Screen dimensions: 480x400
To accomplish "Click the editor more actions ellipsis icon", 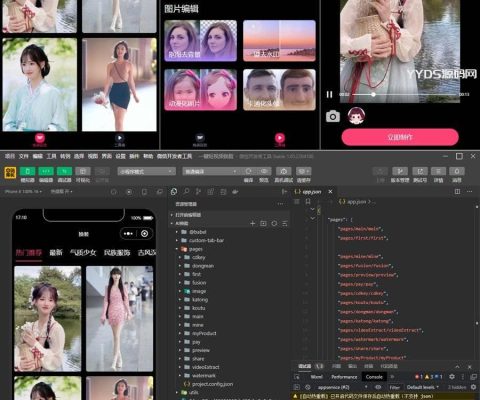I will tap(469, 192).
